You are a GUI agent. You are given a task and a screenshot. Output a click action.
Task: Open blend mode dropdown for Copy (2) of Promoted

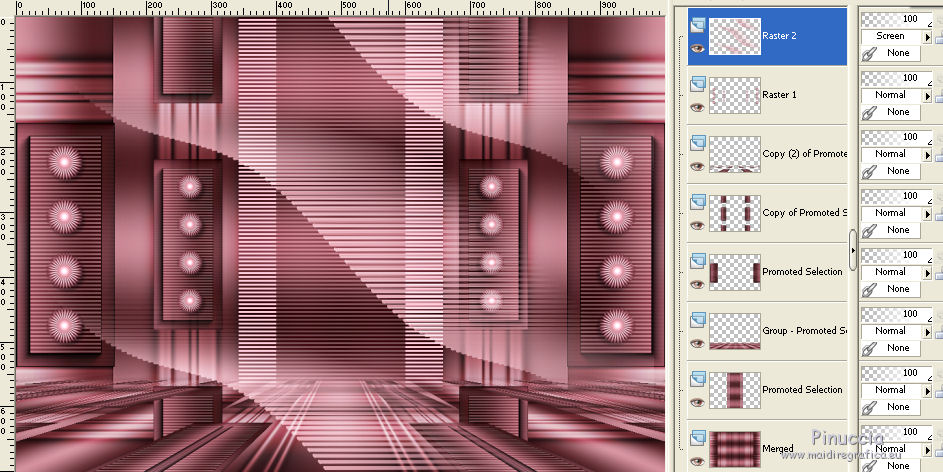tap(927, 154)
